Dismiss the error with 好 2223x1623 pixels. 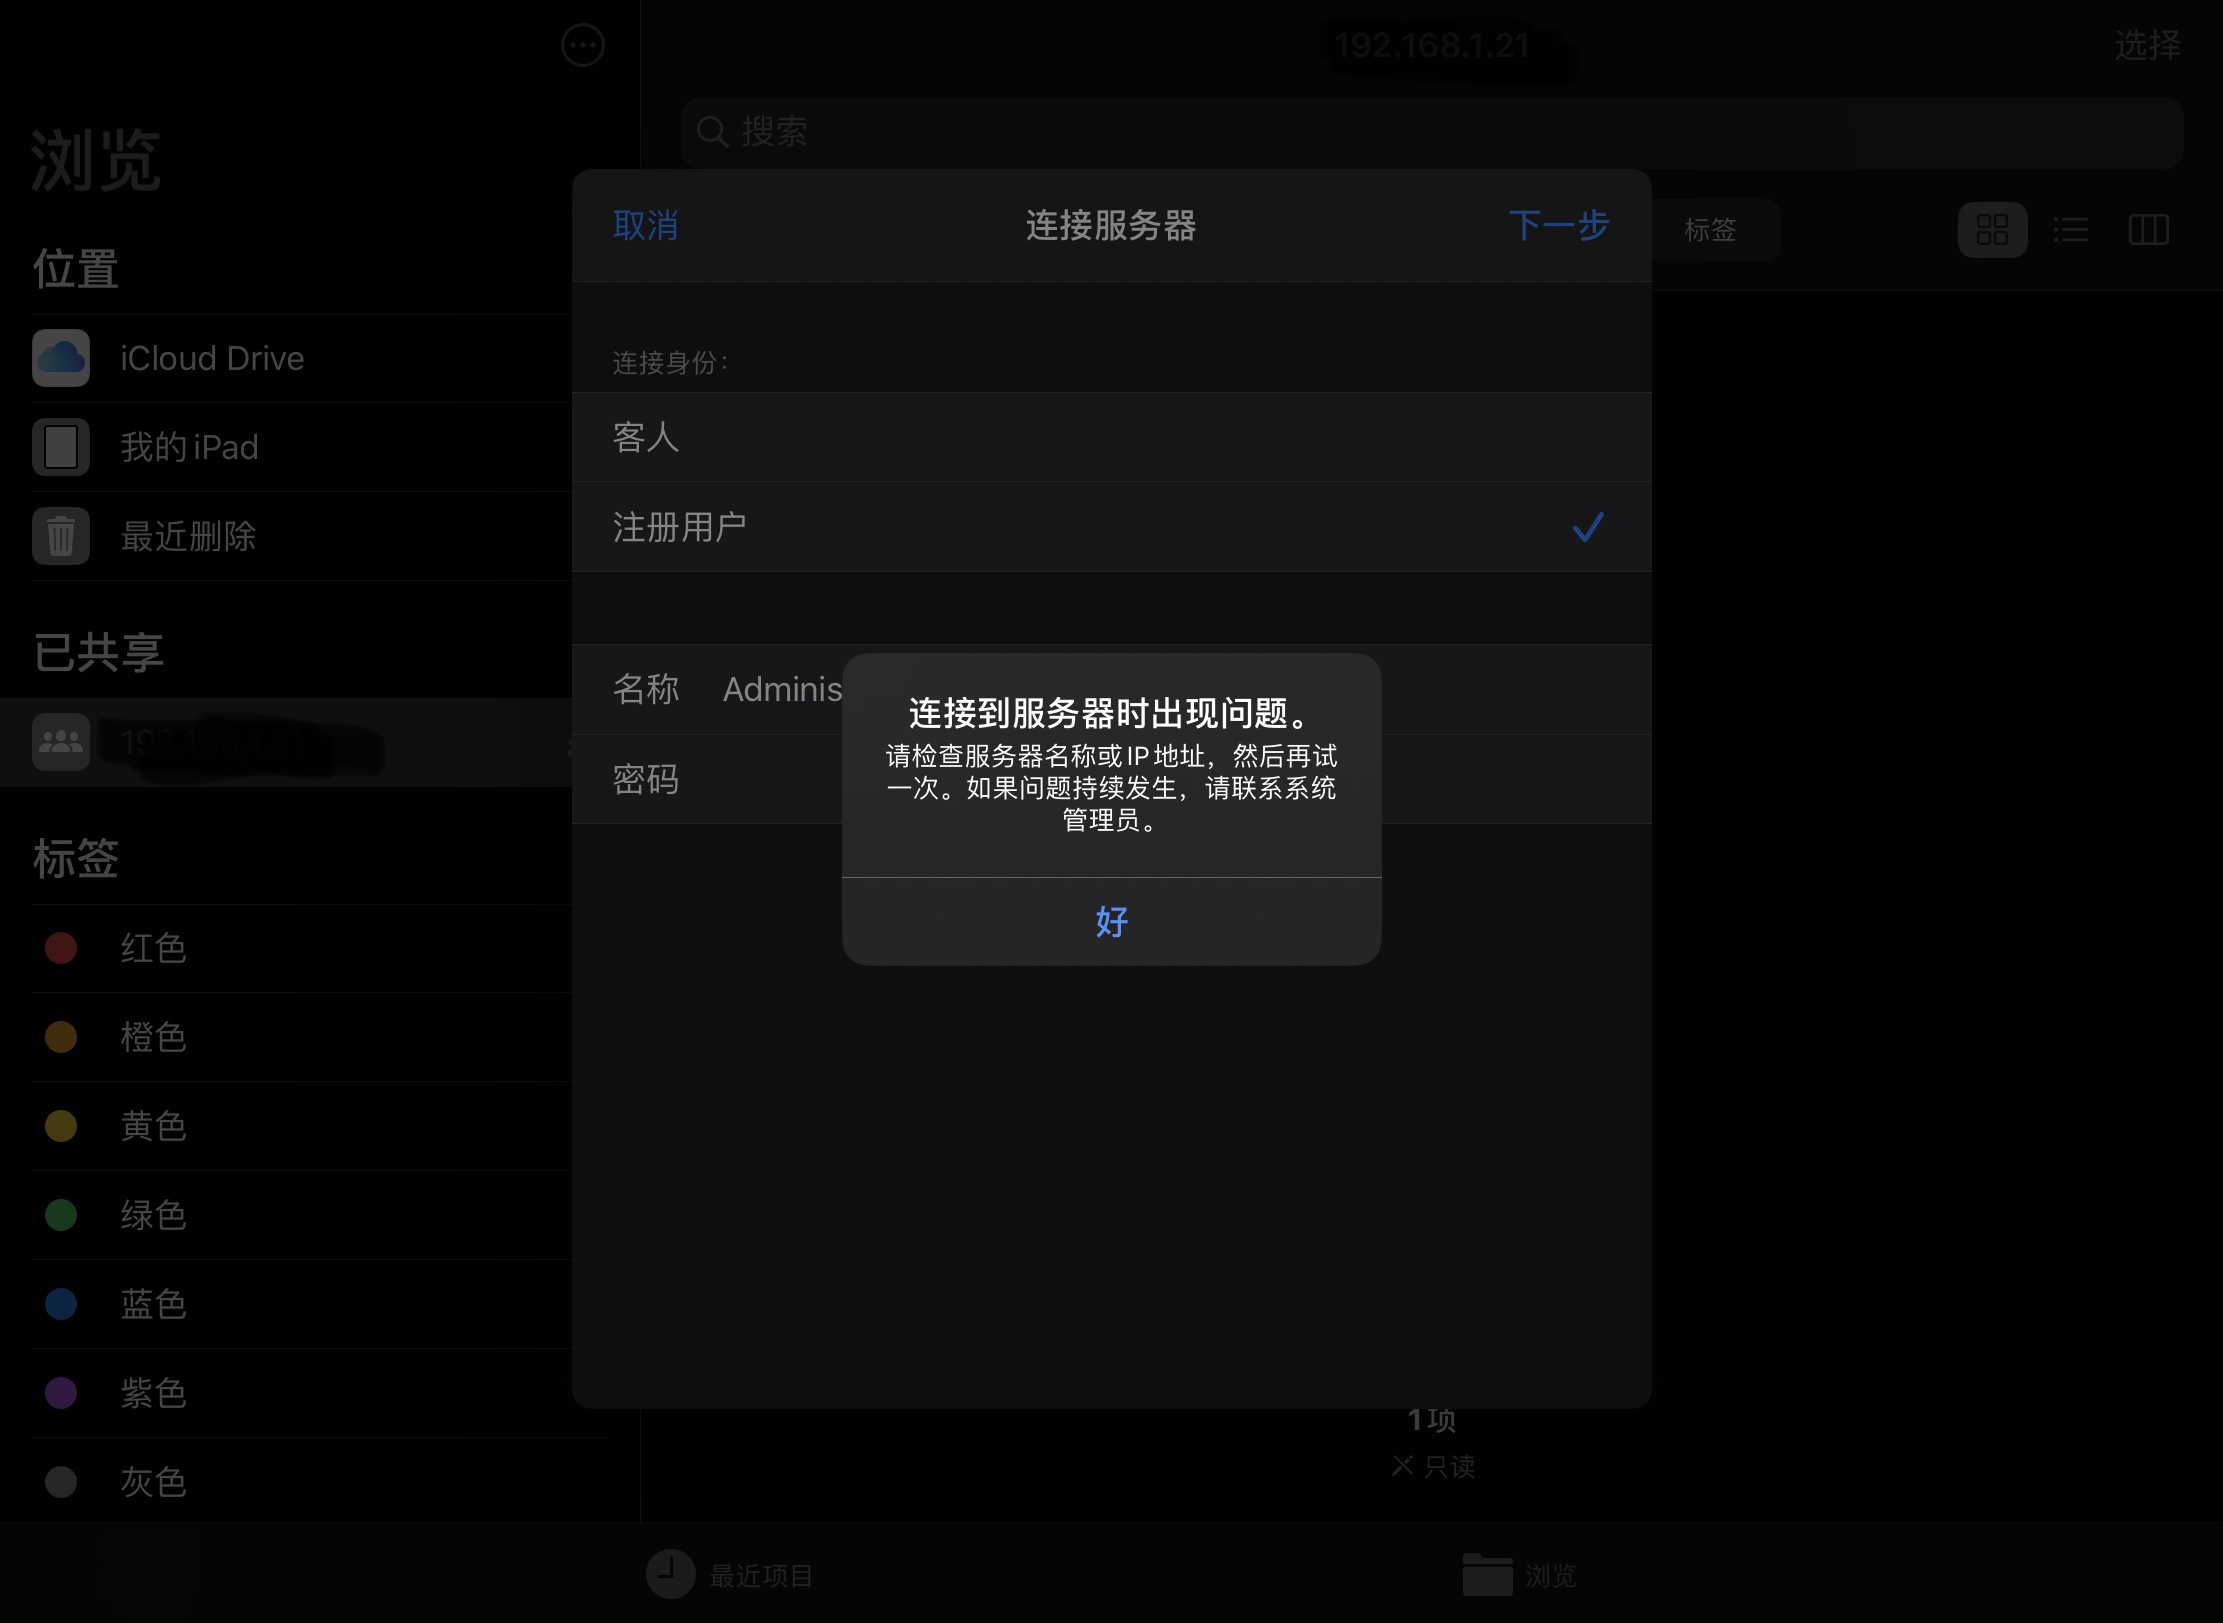tap(1110, 922)
